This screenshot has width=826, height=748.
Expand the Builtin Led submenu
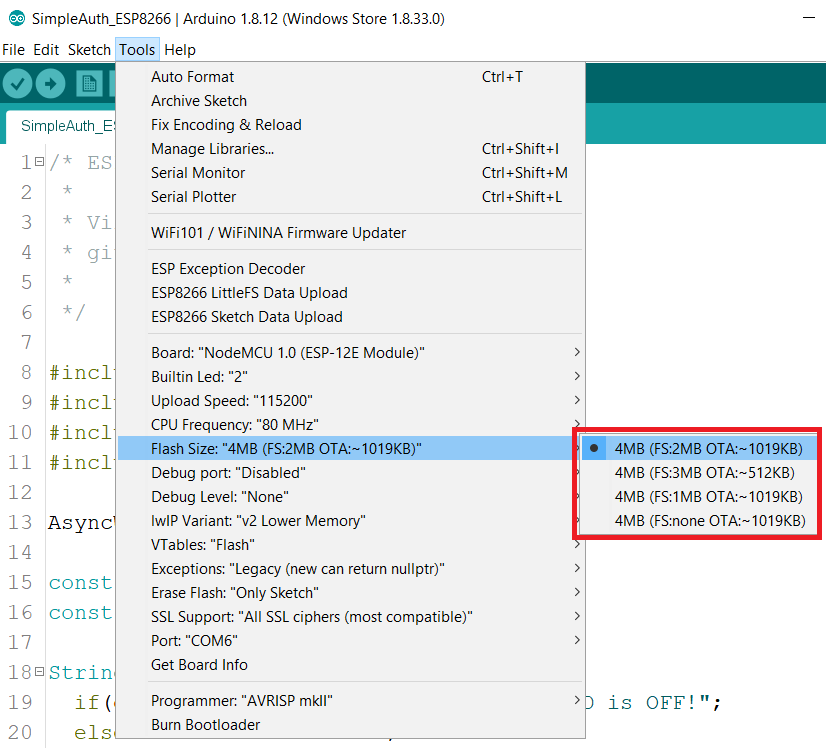[350, 377]
